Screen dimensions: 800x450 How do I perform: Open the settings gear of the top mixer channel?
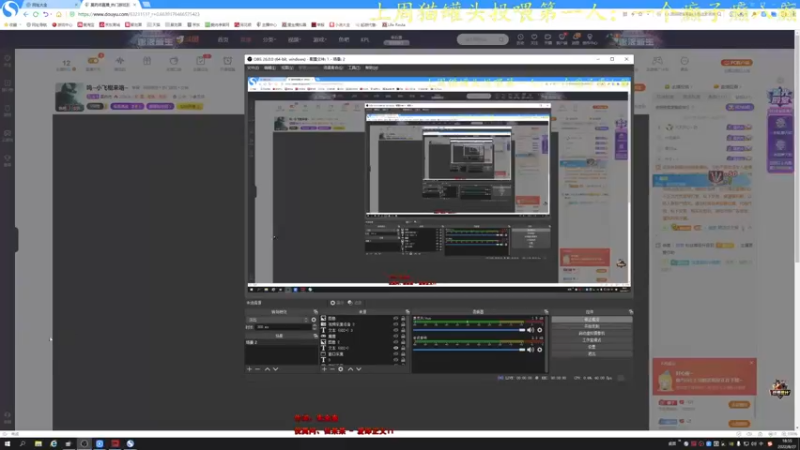tap(539, 330)
